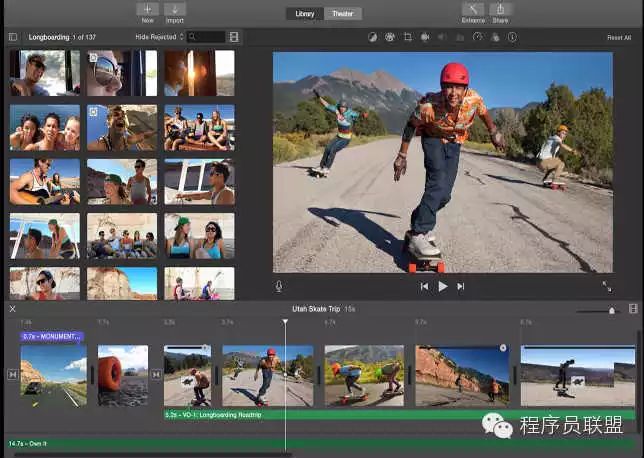Toggle filmstrip view icon beside search
This screenshot has height=458, width=644.
(x=234, y=37)
